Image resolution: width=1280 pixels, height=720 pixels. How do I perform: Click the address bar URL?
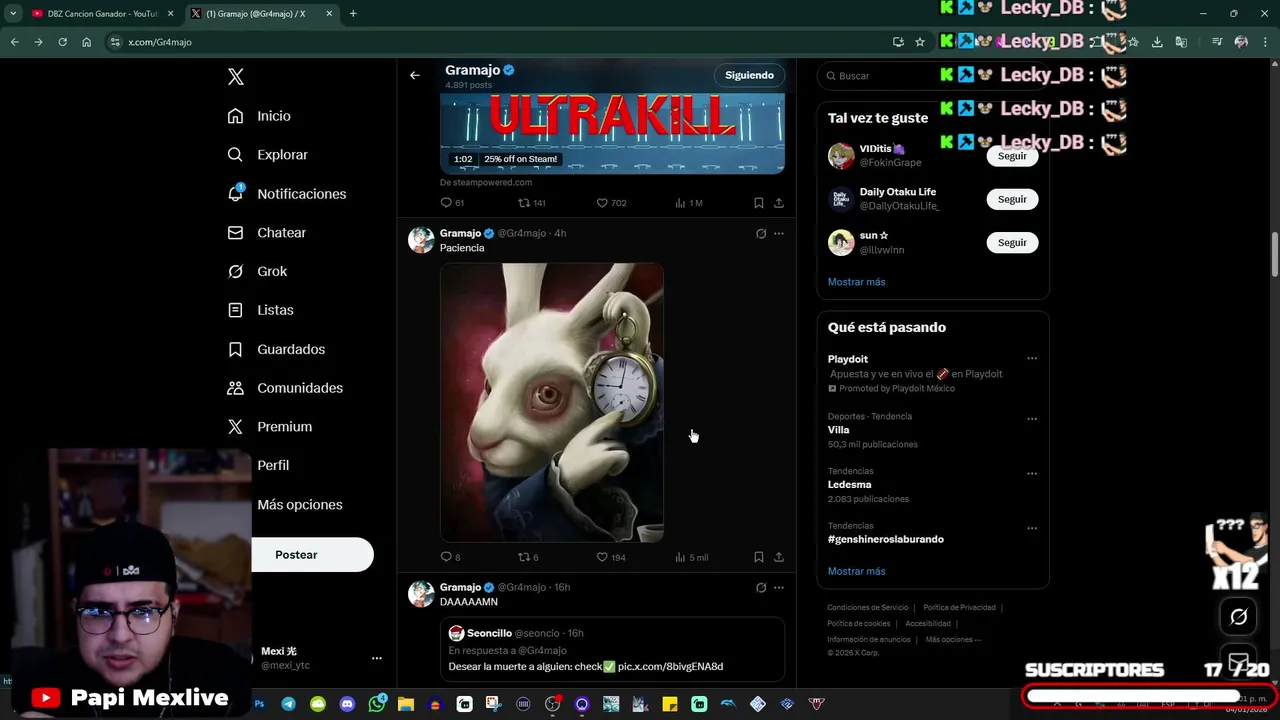click(x=160, y=42)
